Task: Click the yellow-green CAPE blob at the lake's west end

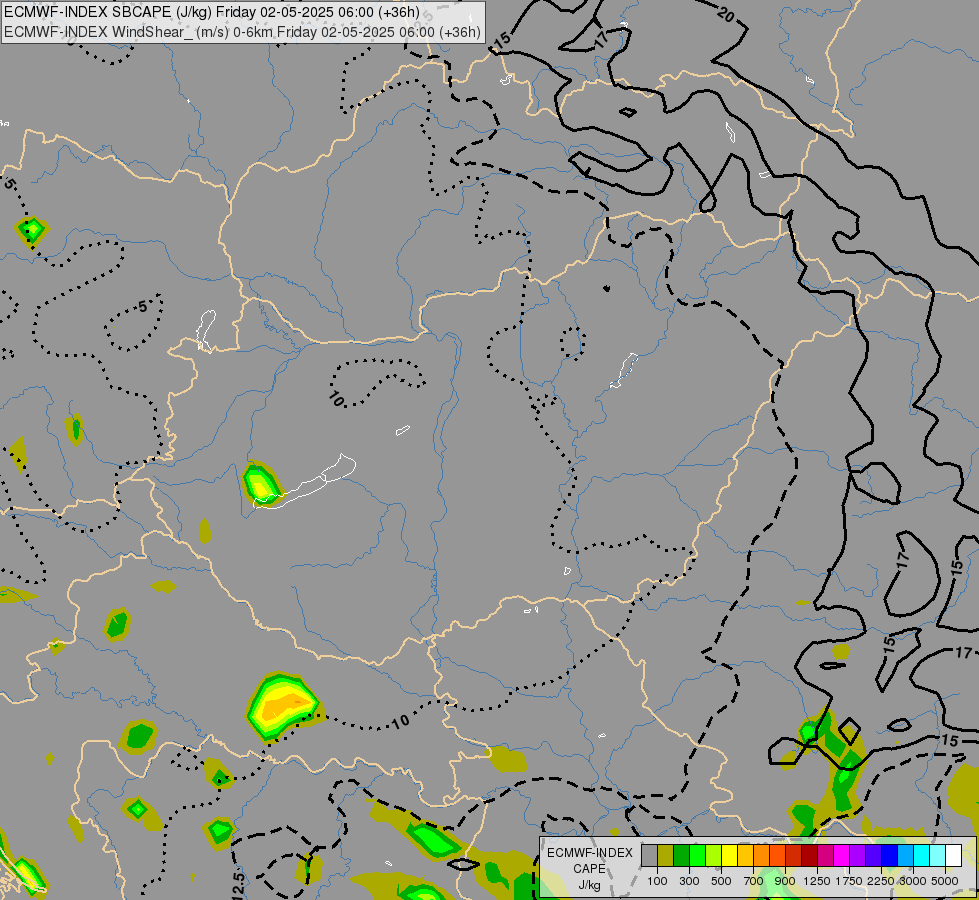Action: tap(261, 483)
